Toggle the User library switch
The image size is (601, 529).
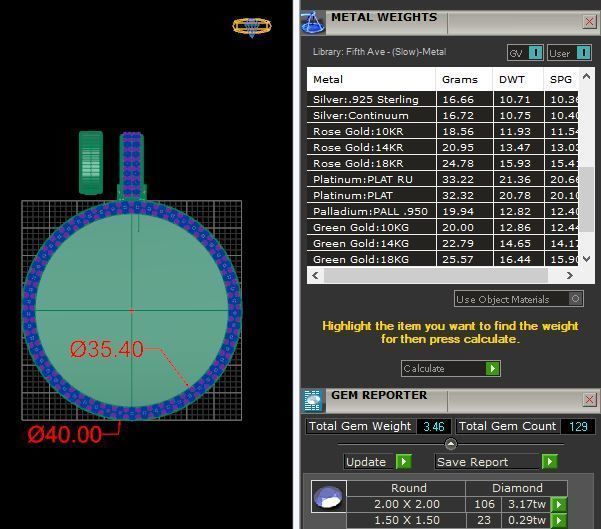pos(569,53)
